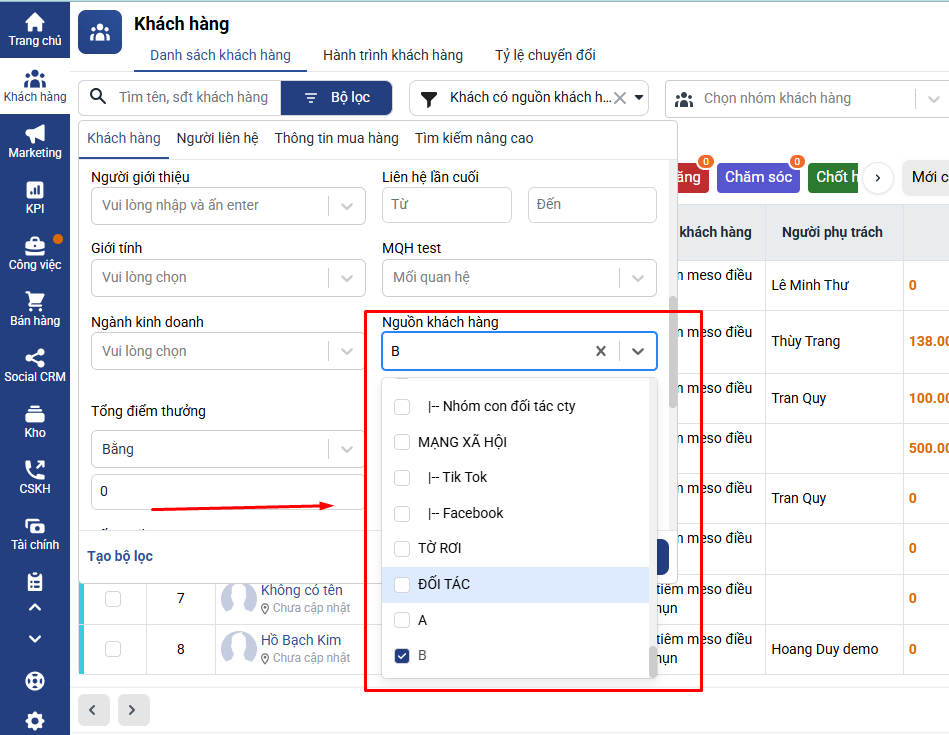Clear the Nguồn khách hàng selection

point(601,351)
